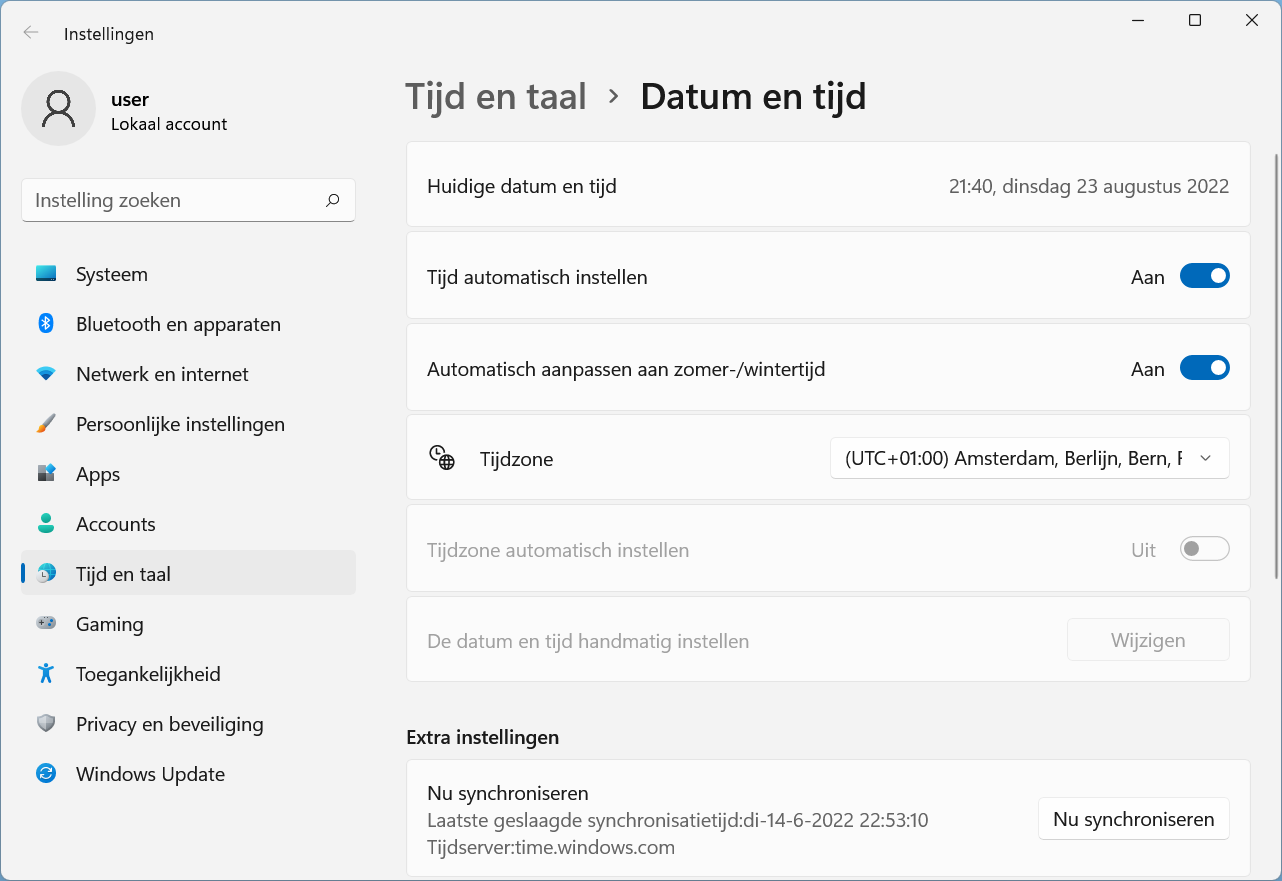The width and height of the screenshot is (1282, 881).
Task: Click the Nu synchroniseren button
Action: pyautogui.click(x=1133, y=818)
